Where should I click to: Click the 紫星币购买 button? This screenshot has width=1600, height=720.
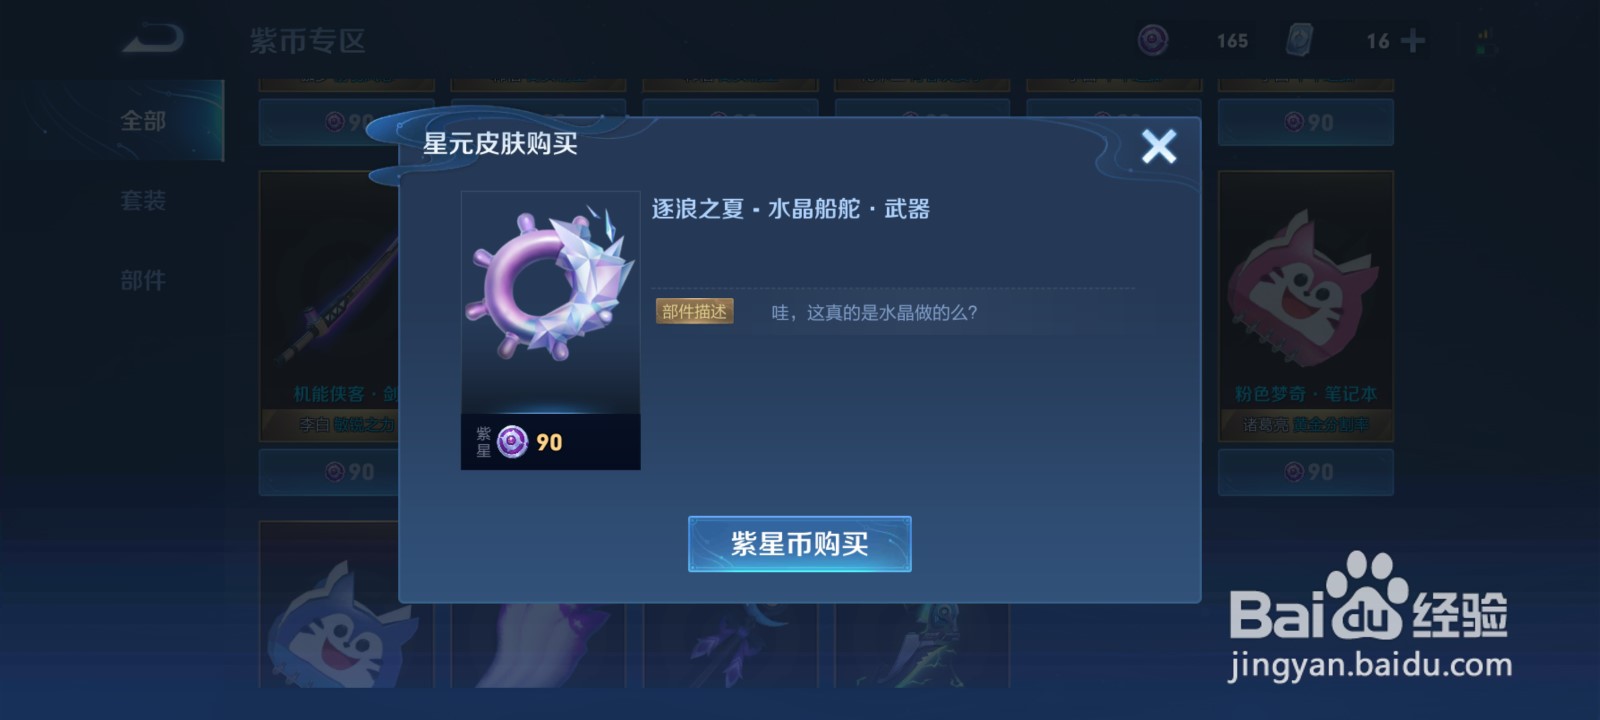[x=799, y=544]
